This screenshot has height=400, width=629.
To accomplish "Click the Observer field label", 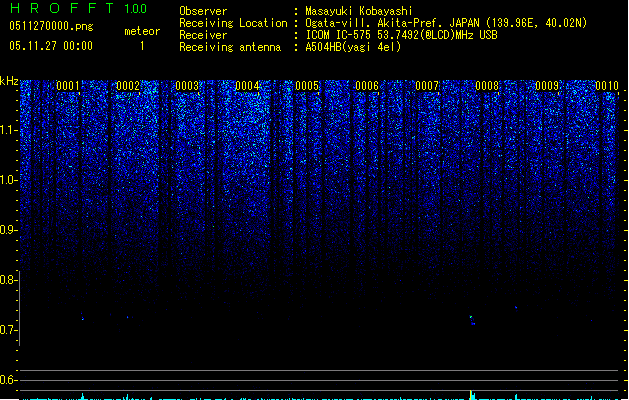I will point(203,11).
